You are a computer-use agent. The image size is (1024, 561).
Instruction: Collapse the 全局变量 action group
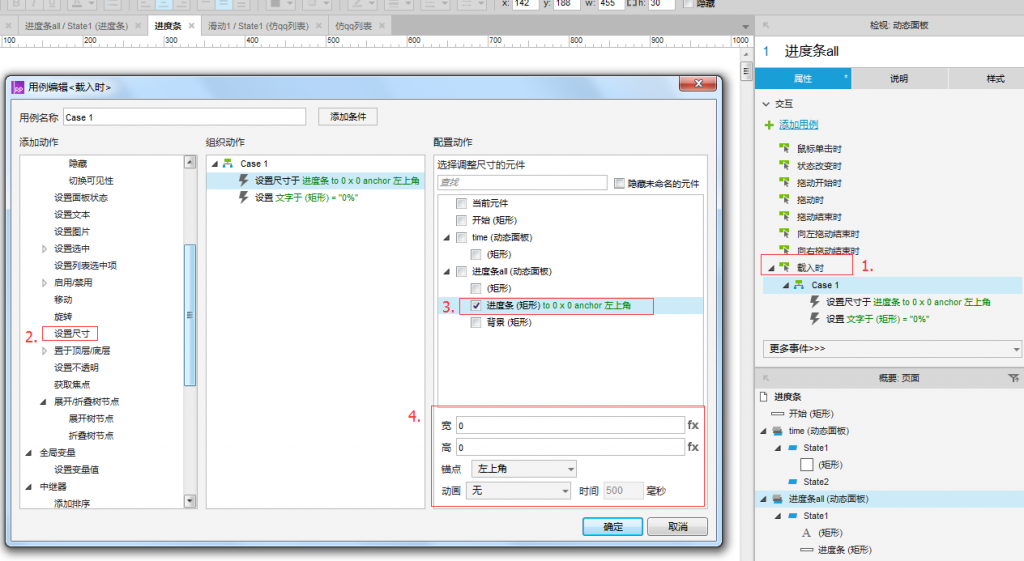[29, 453]
